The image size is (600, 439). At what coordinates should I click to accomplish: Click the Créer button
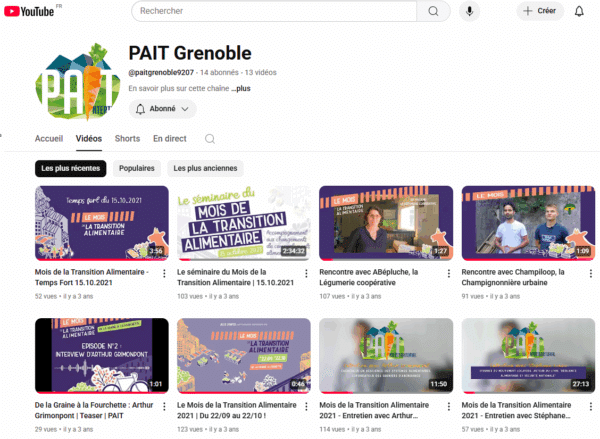(x=540, y=11)
